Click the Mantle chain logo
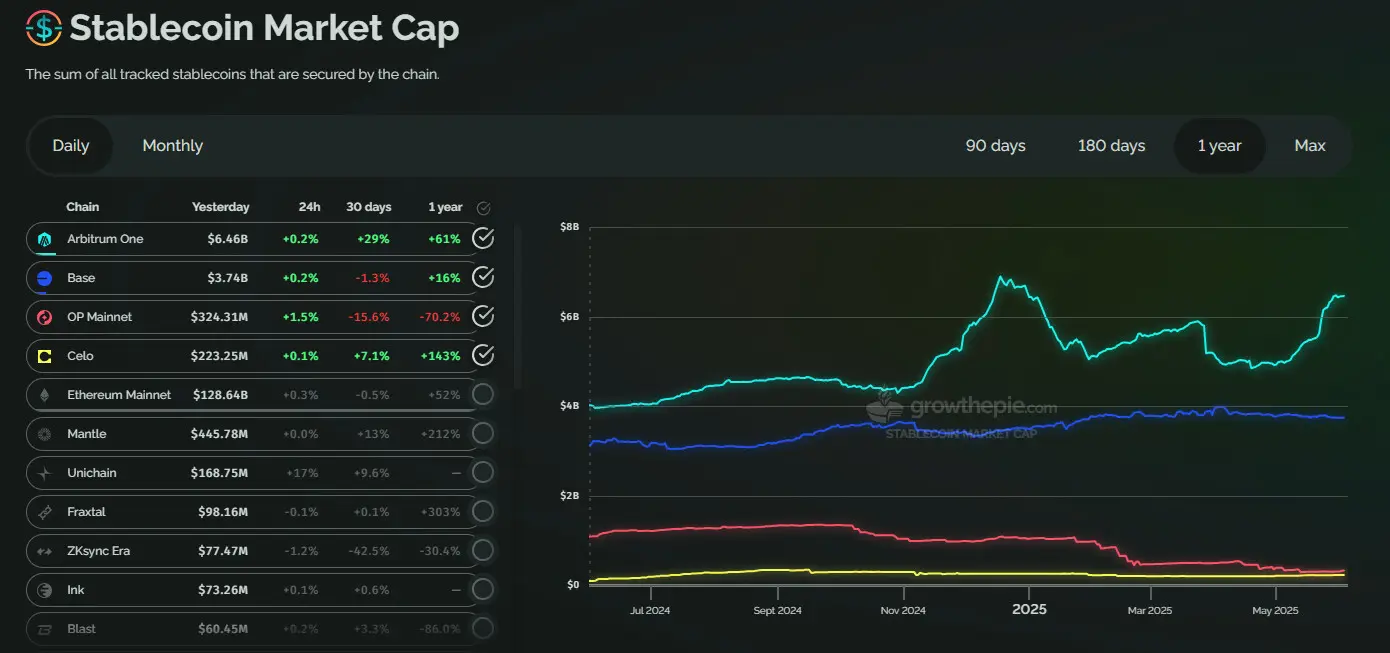Viewport: 1390px width, 653px height. (x=44, y=434)
